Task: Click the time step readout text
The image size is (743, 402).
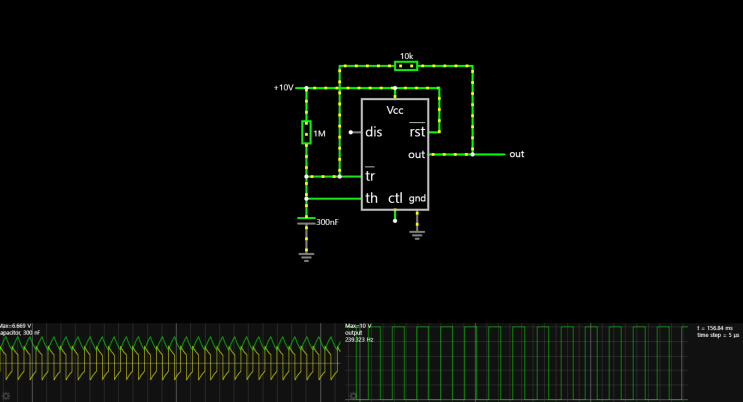Action: point(716,335)
